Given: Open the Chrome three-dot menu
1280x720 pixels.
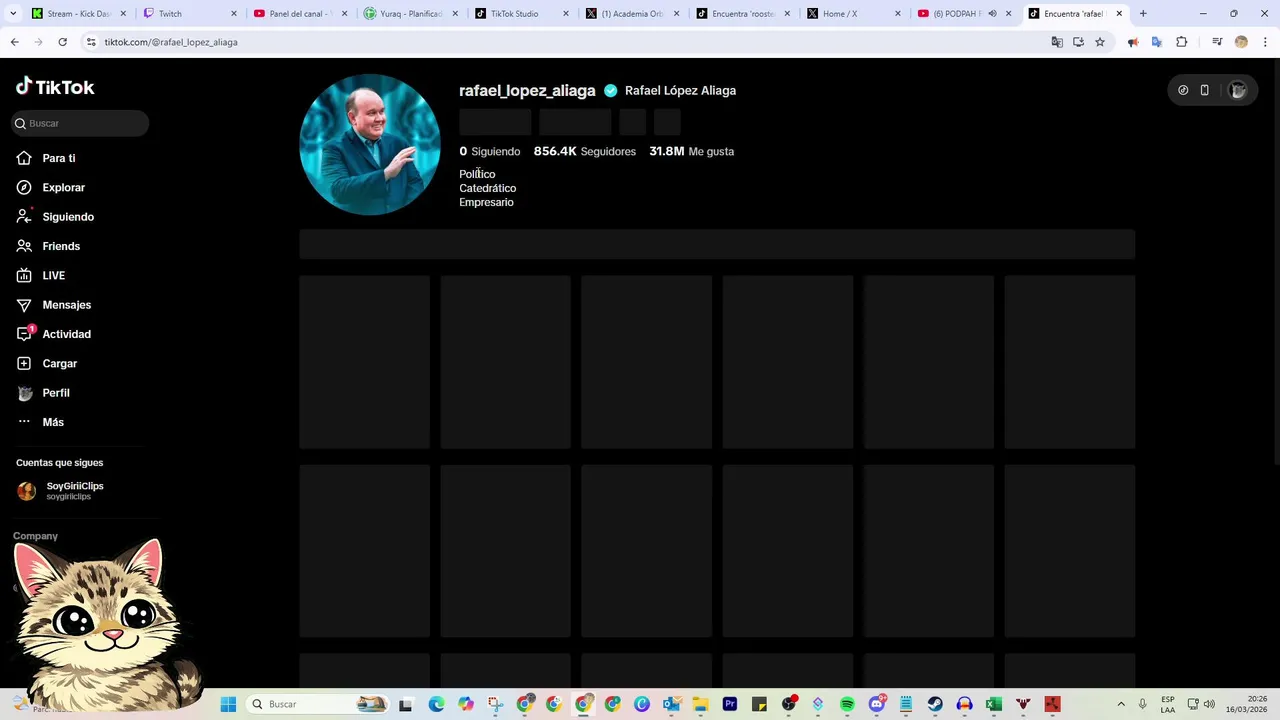Looking at the screenshot, I should [x=1265, y=42].
